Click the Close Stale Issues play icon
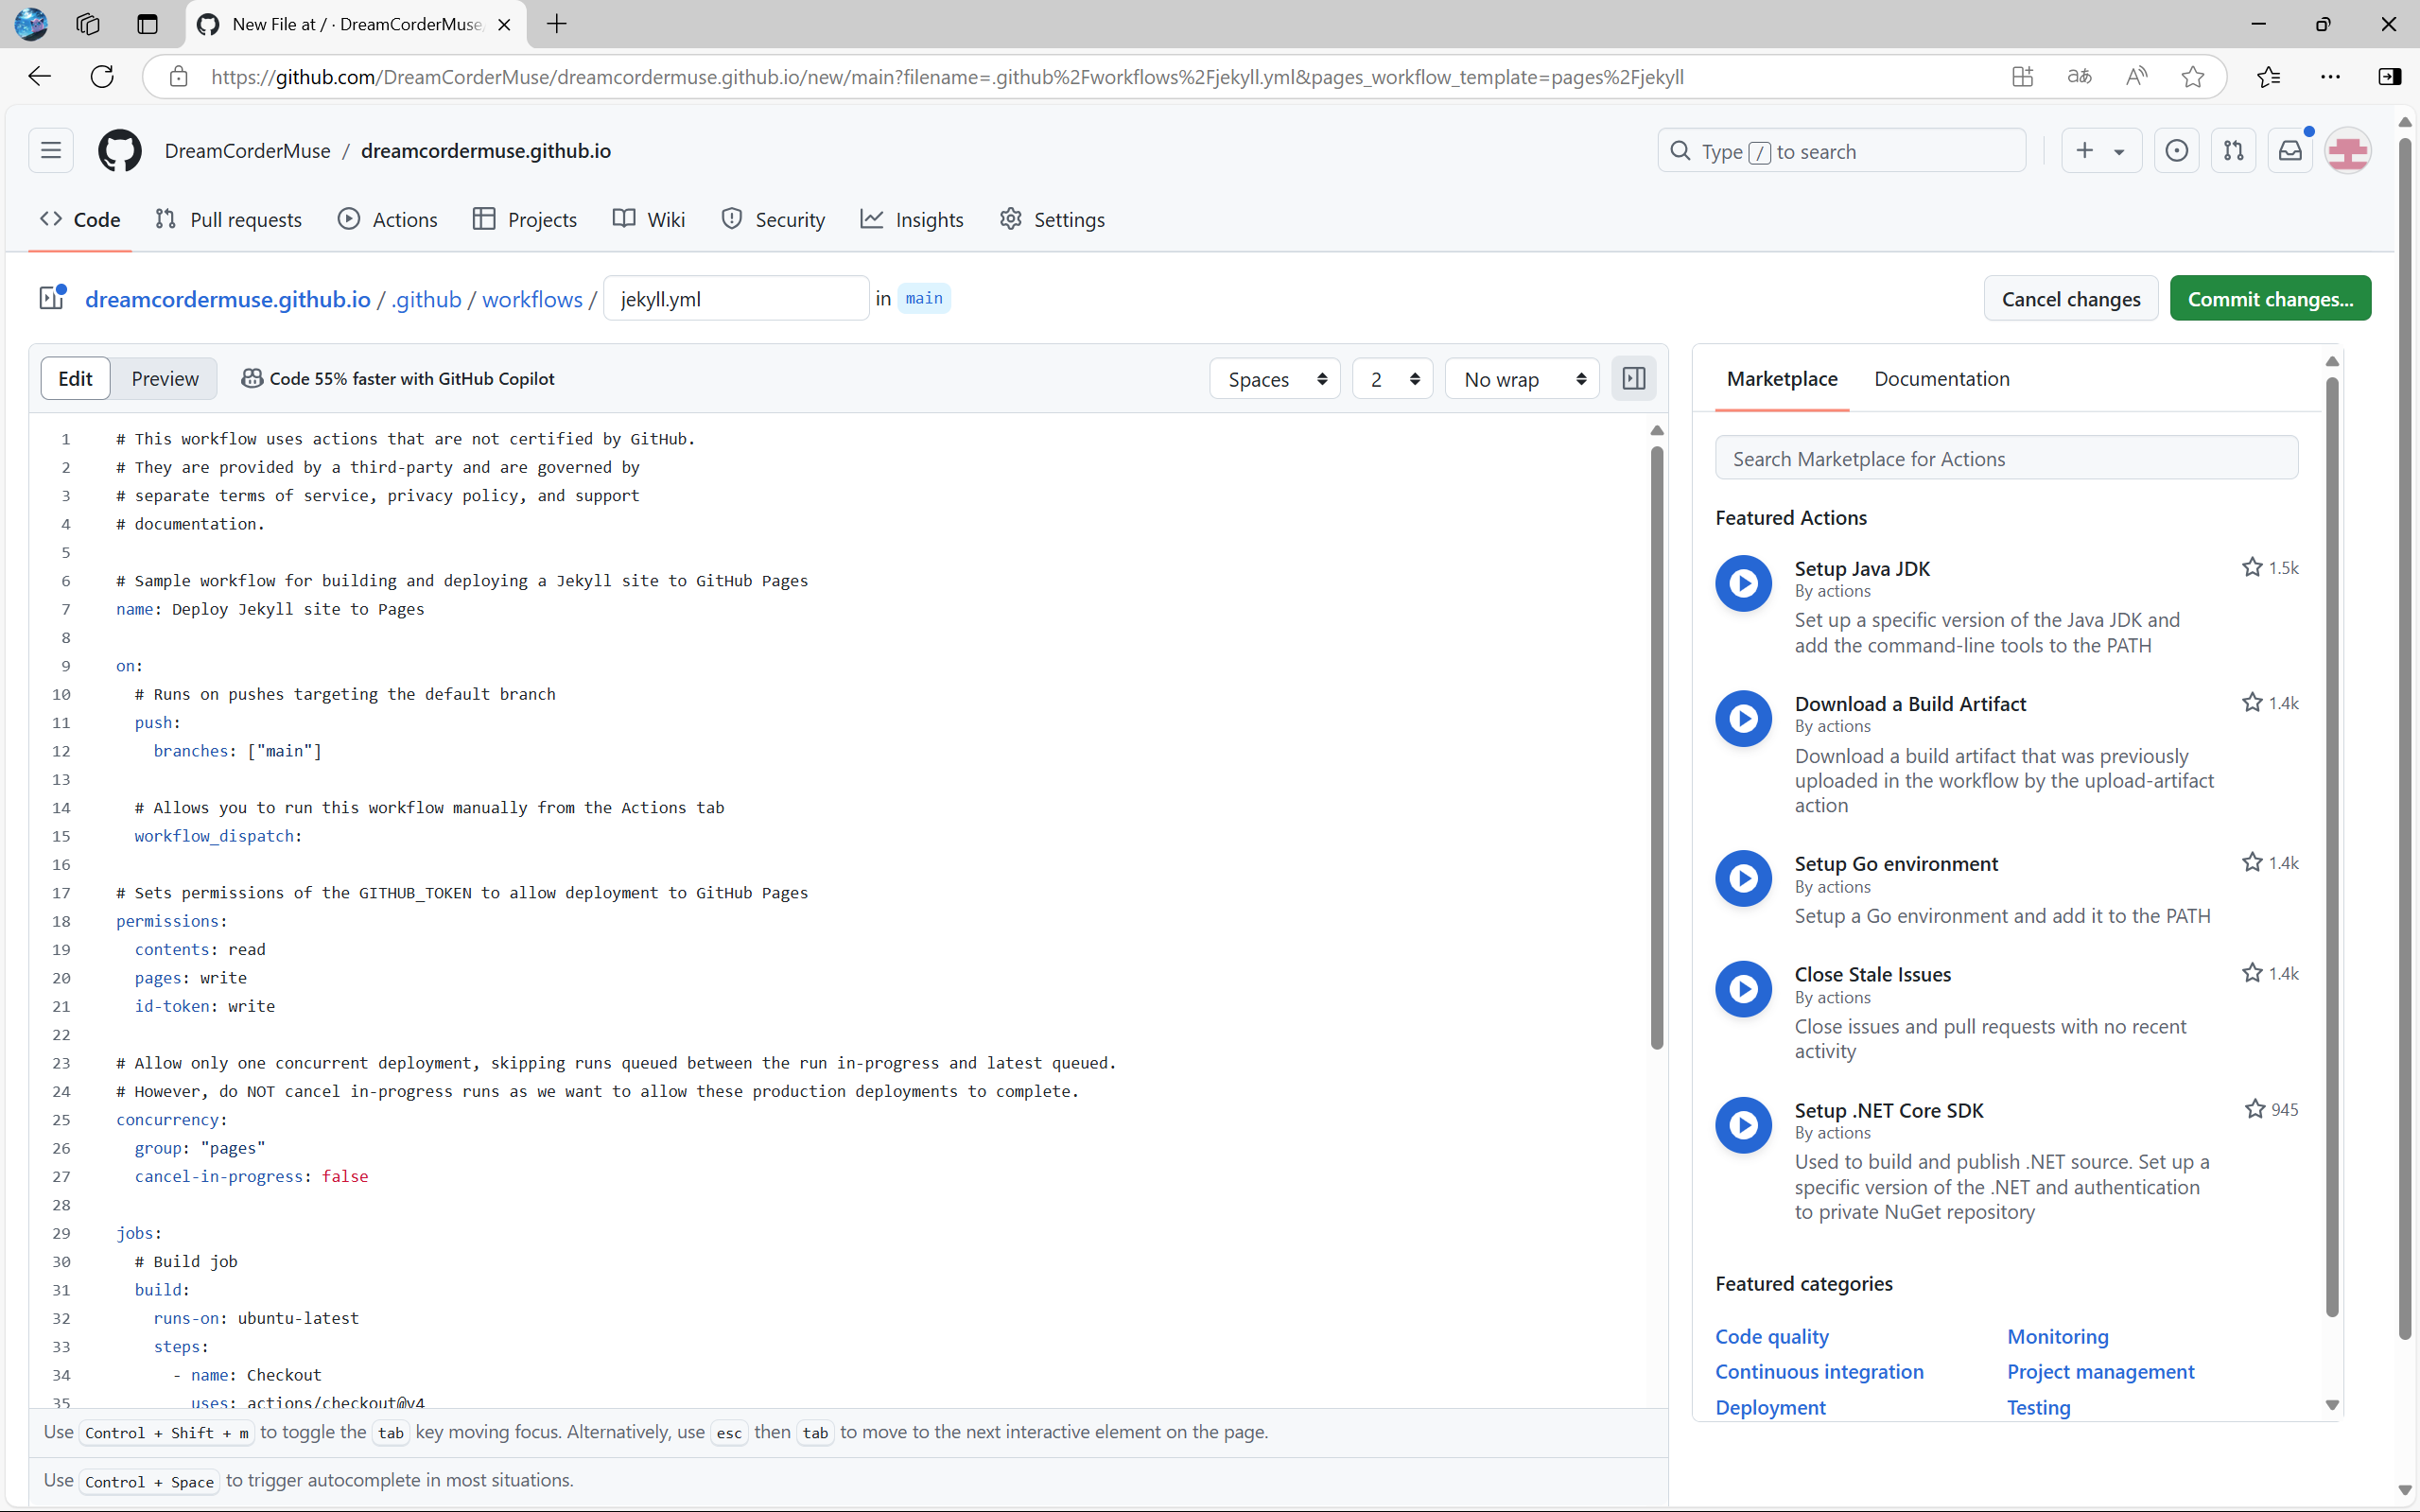Viewport: 2420px width, 1512px height. click(x=1743, y=989)
